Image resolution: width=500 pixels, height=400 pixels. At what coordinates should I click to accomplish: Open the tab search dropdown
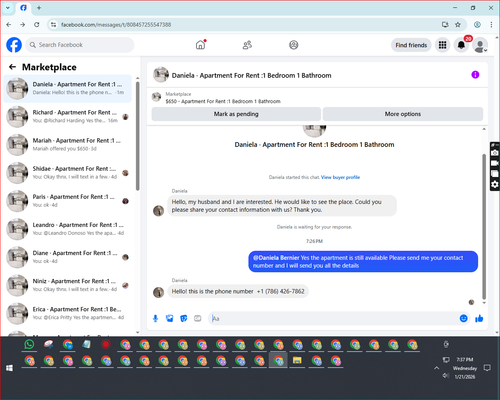tap(8, 8)
